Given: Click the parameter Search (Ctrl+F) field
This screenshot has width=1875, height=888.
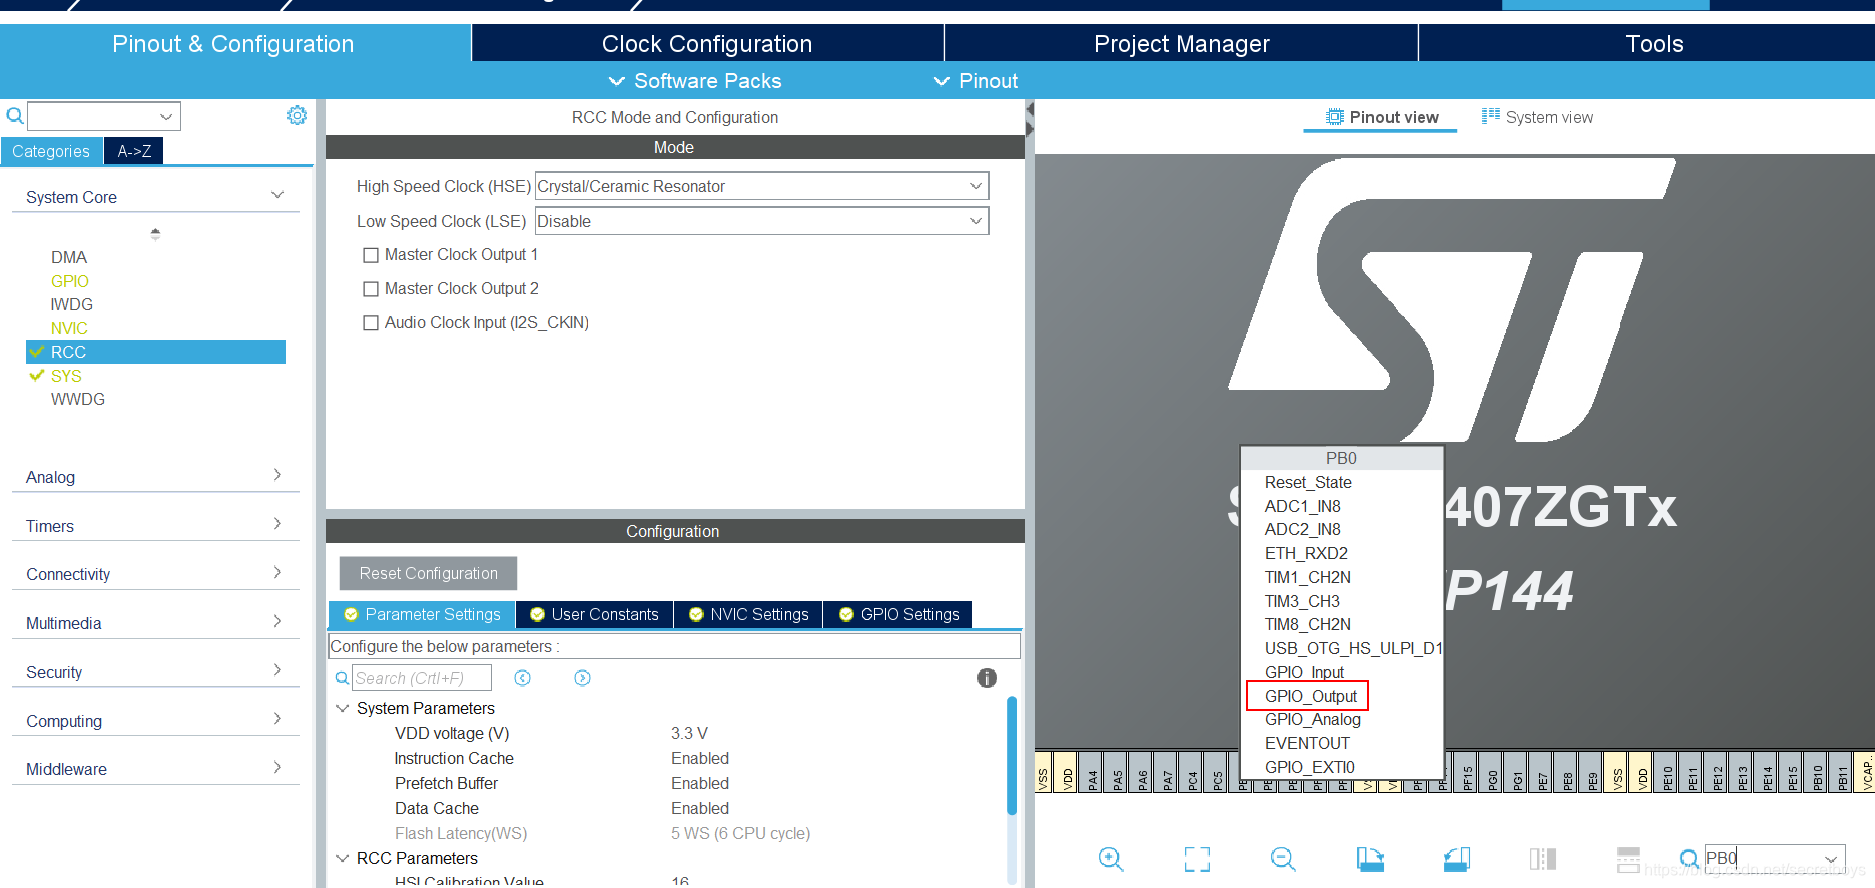Looking at the screenshot, I should click(x=422, y=678).
